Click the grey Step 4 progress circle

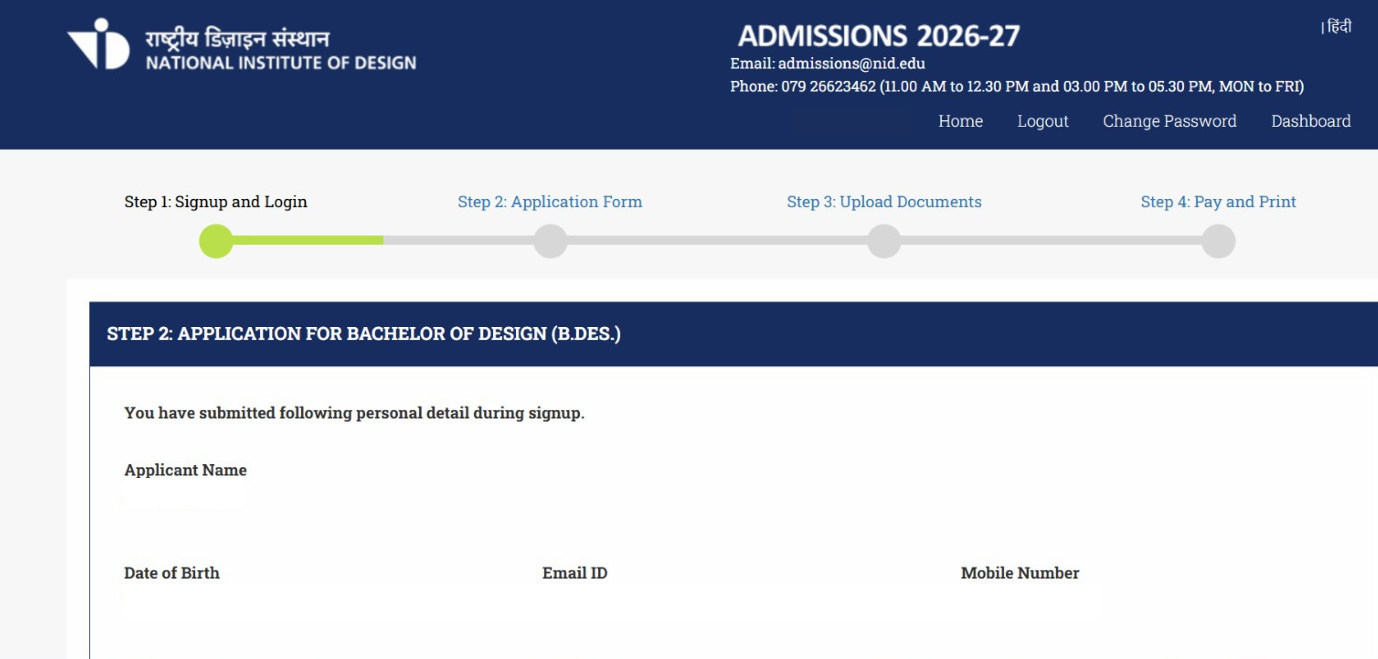[x=1218, y=241]
